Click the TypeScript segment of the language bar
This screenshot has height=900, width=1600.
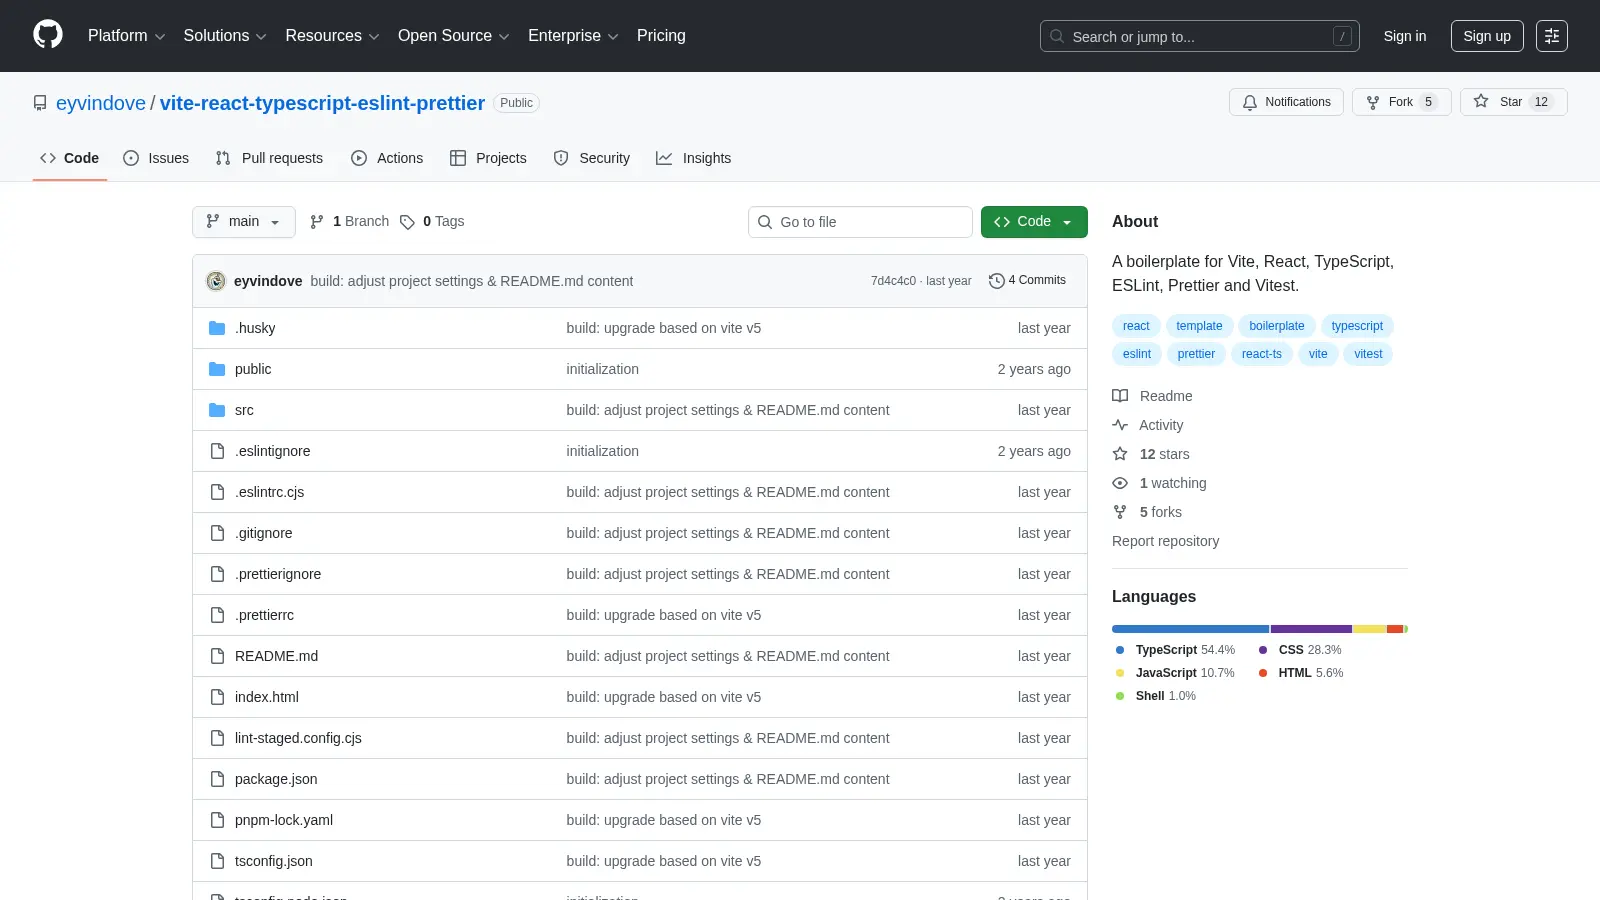[x=1190, y=629]
